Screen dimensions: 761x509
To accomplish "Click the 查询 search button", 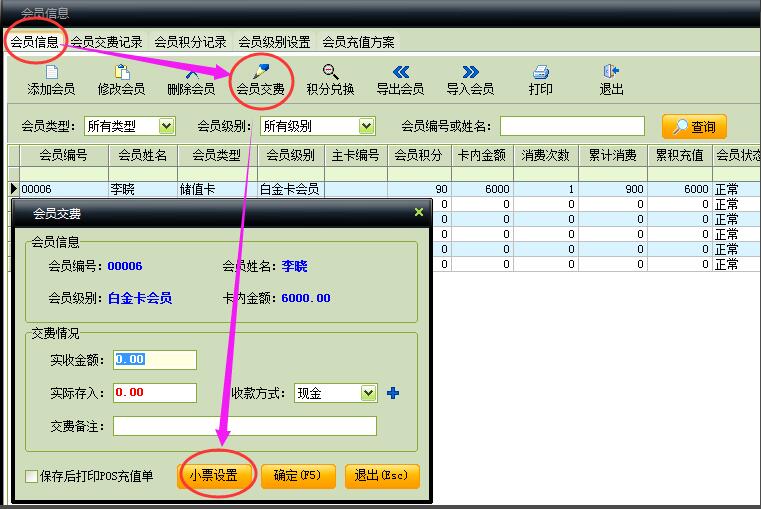I will pos(694,127).
